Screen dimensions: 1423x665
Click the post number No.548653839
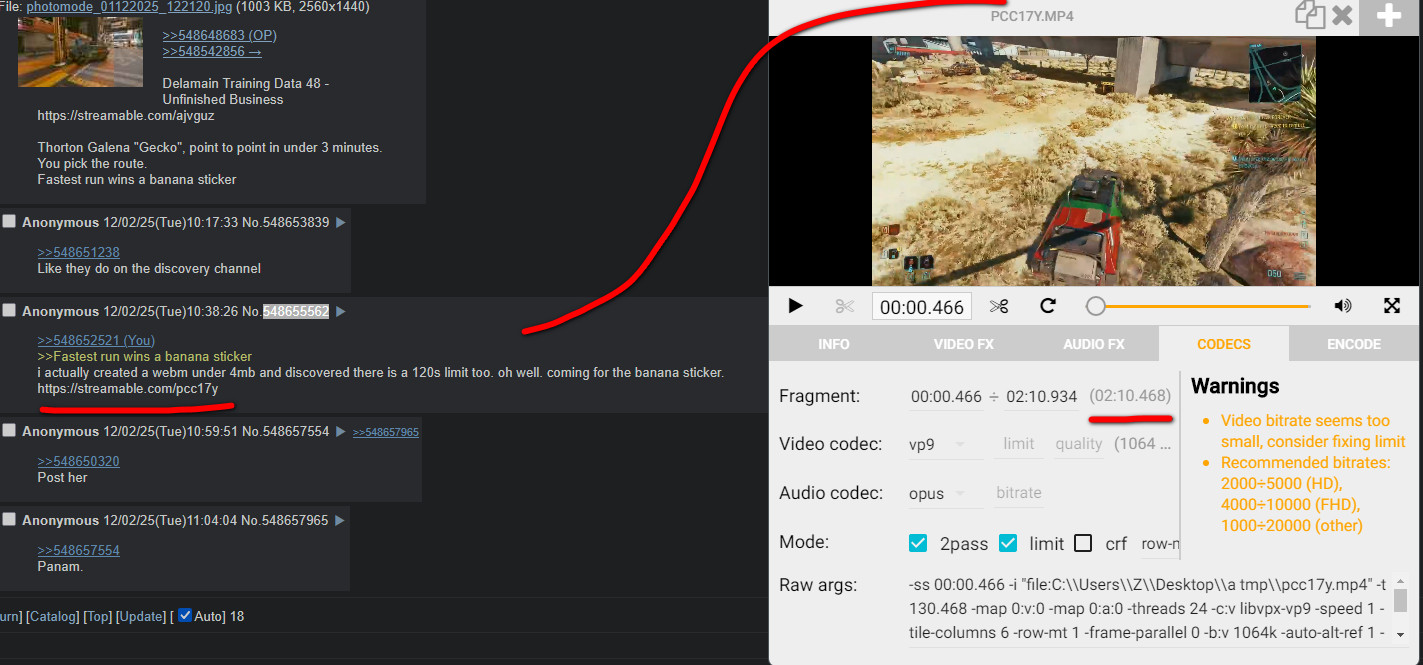tap(285, 222)
